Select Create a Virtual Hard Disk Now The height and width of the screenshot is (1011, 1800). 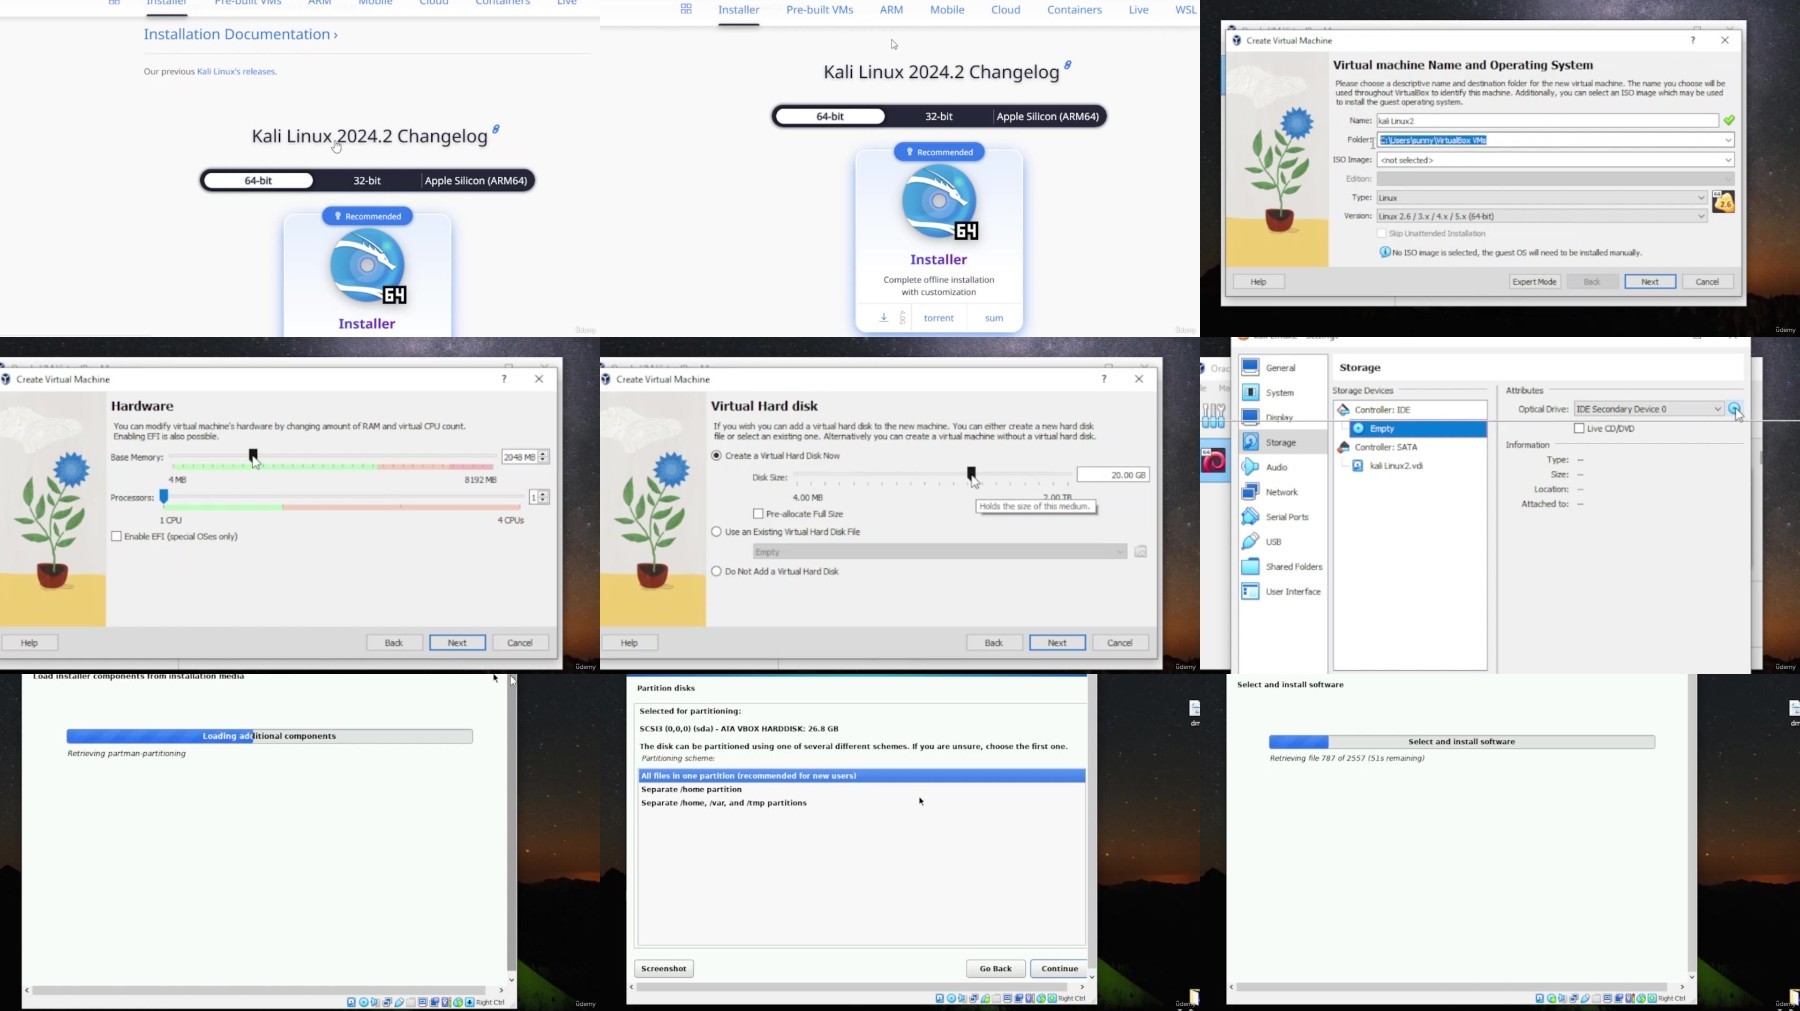point(716,456)
